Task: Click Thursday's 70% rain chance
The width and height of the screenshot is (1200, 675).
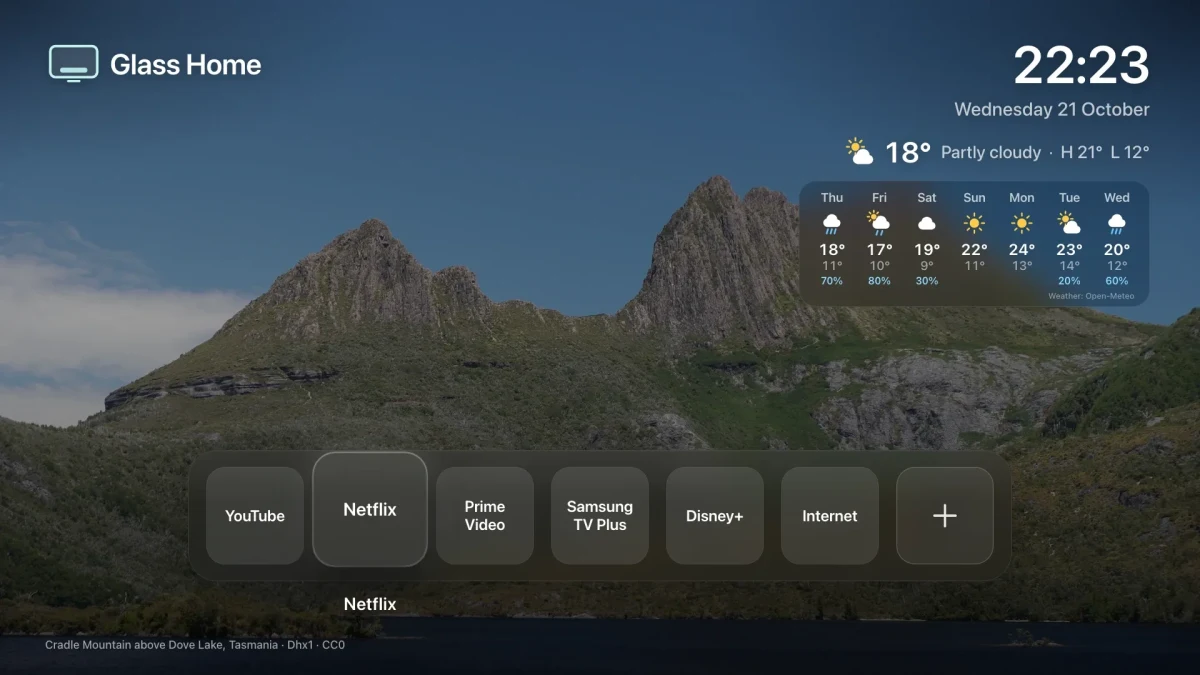Action: (832, 281)
